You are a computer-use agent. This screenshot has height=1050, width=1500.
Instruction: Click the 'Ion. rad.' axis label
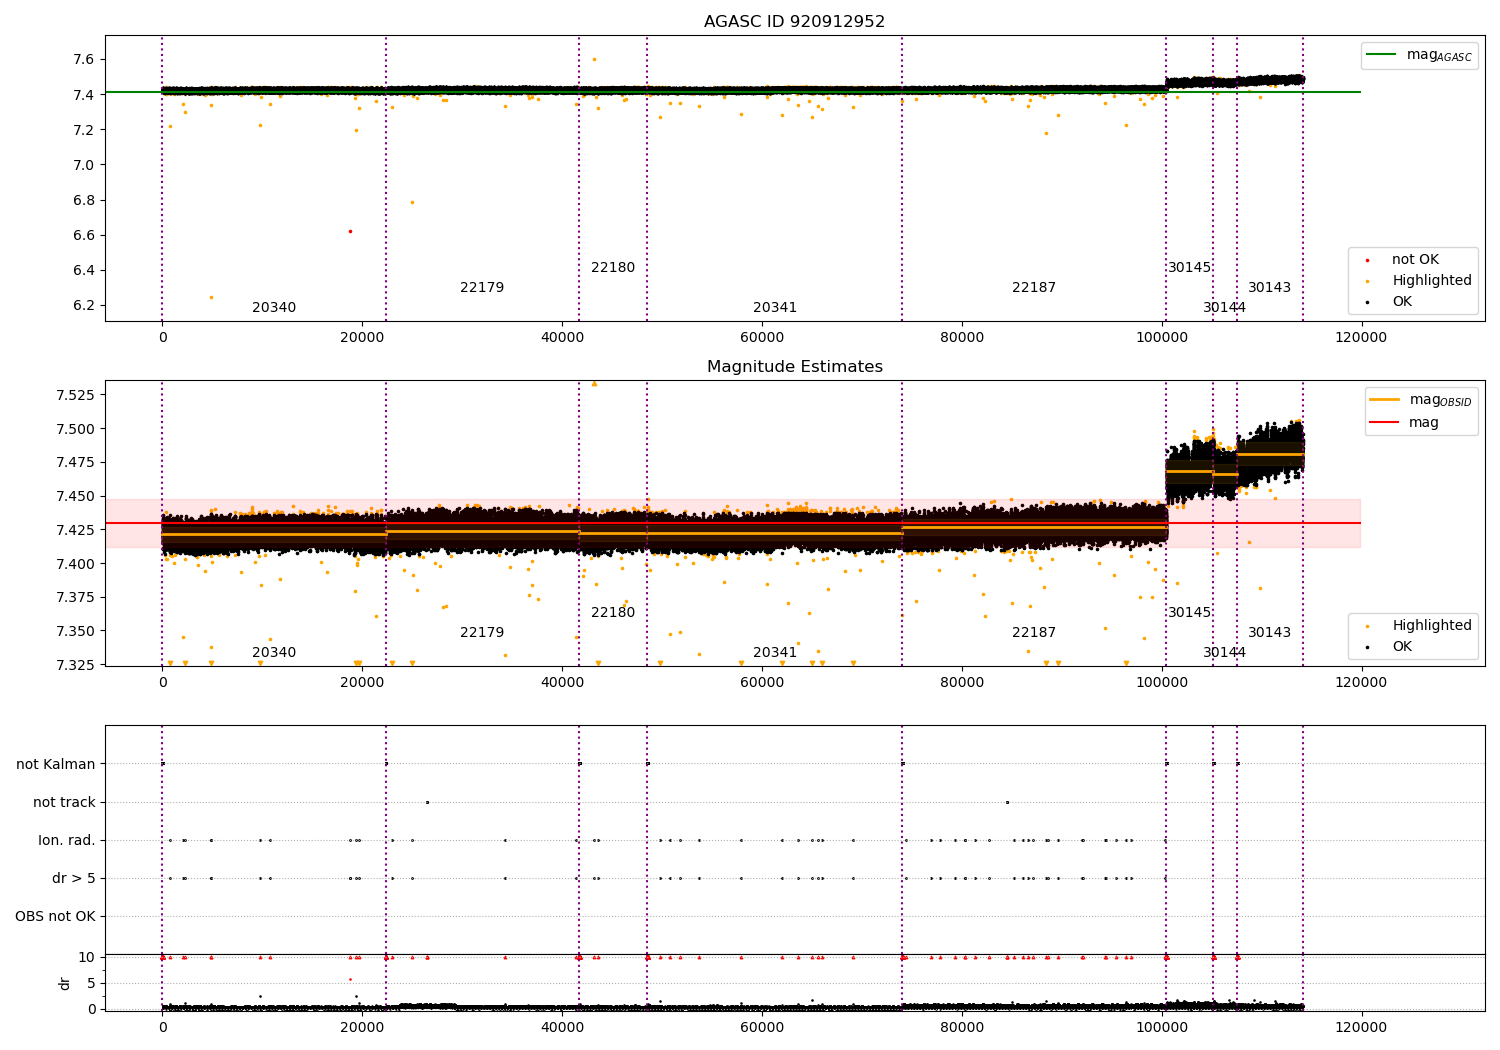point(67,840)
